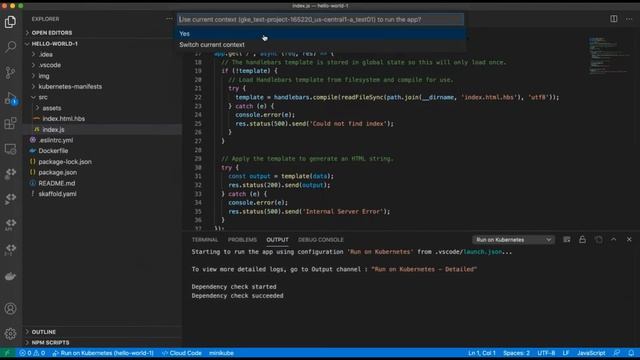This screenshot has height=360, width=640.
Task: Expand the NPM Scripts section
Action: pyautogui.click(x=102, y=342)
